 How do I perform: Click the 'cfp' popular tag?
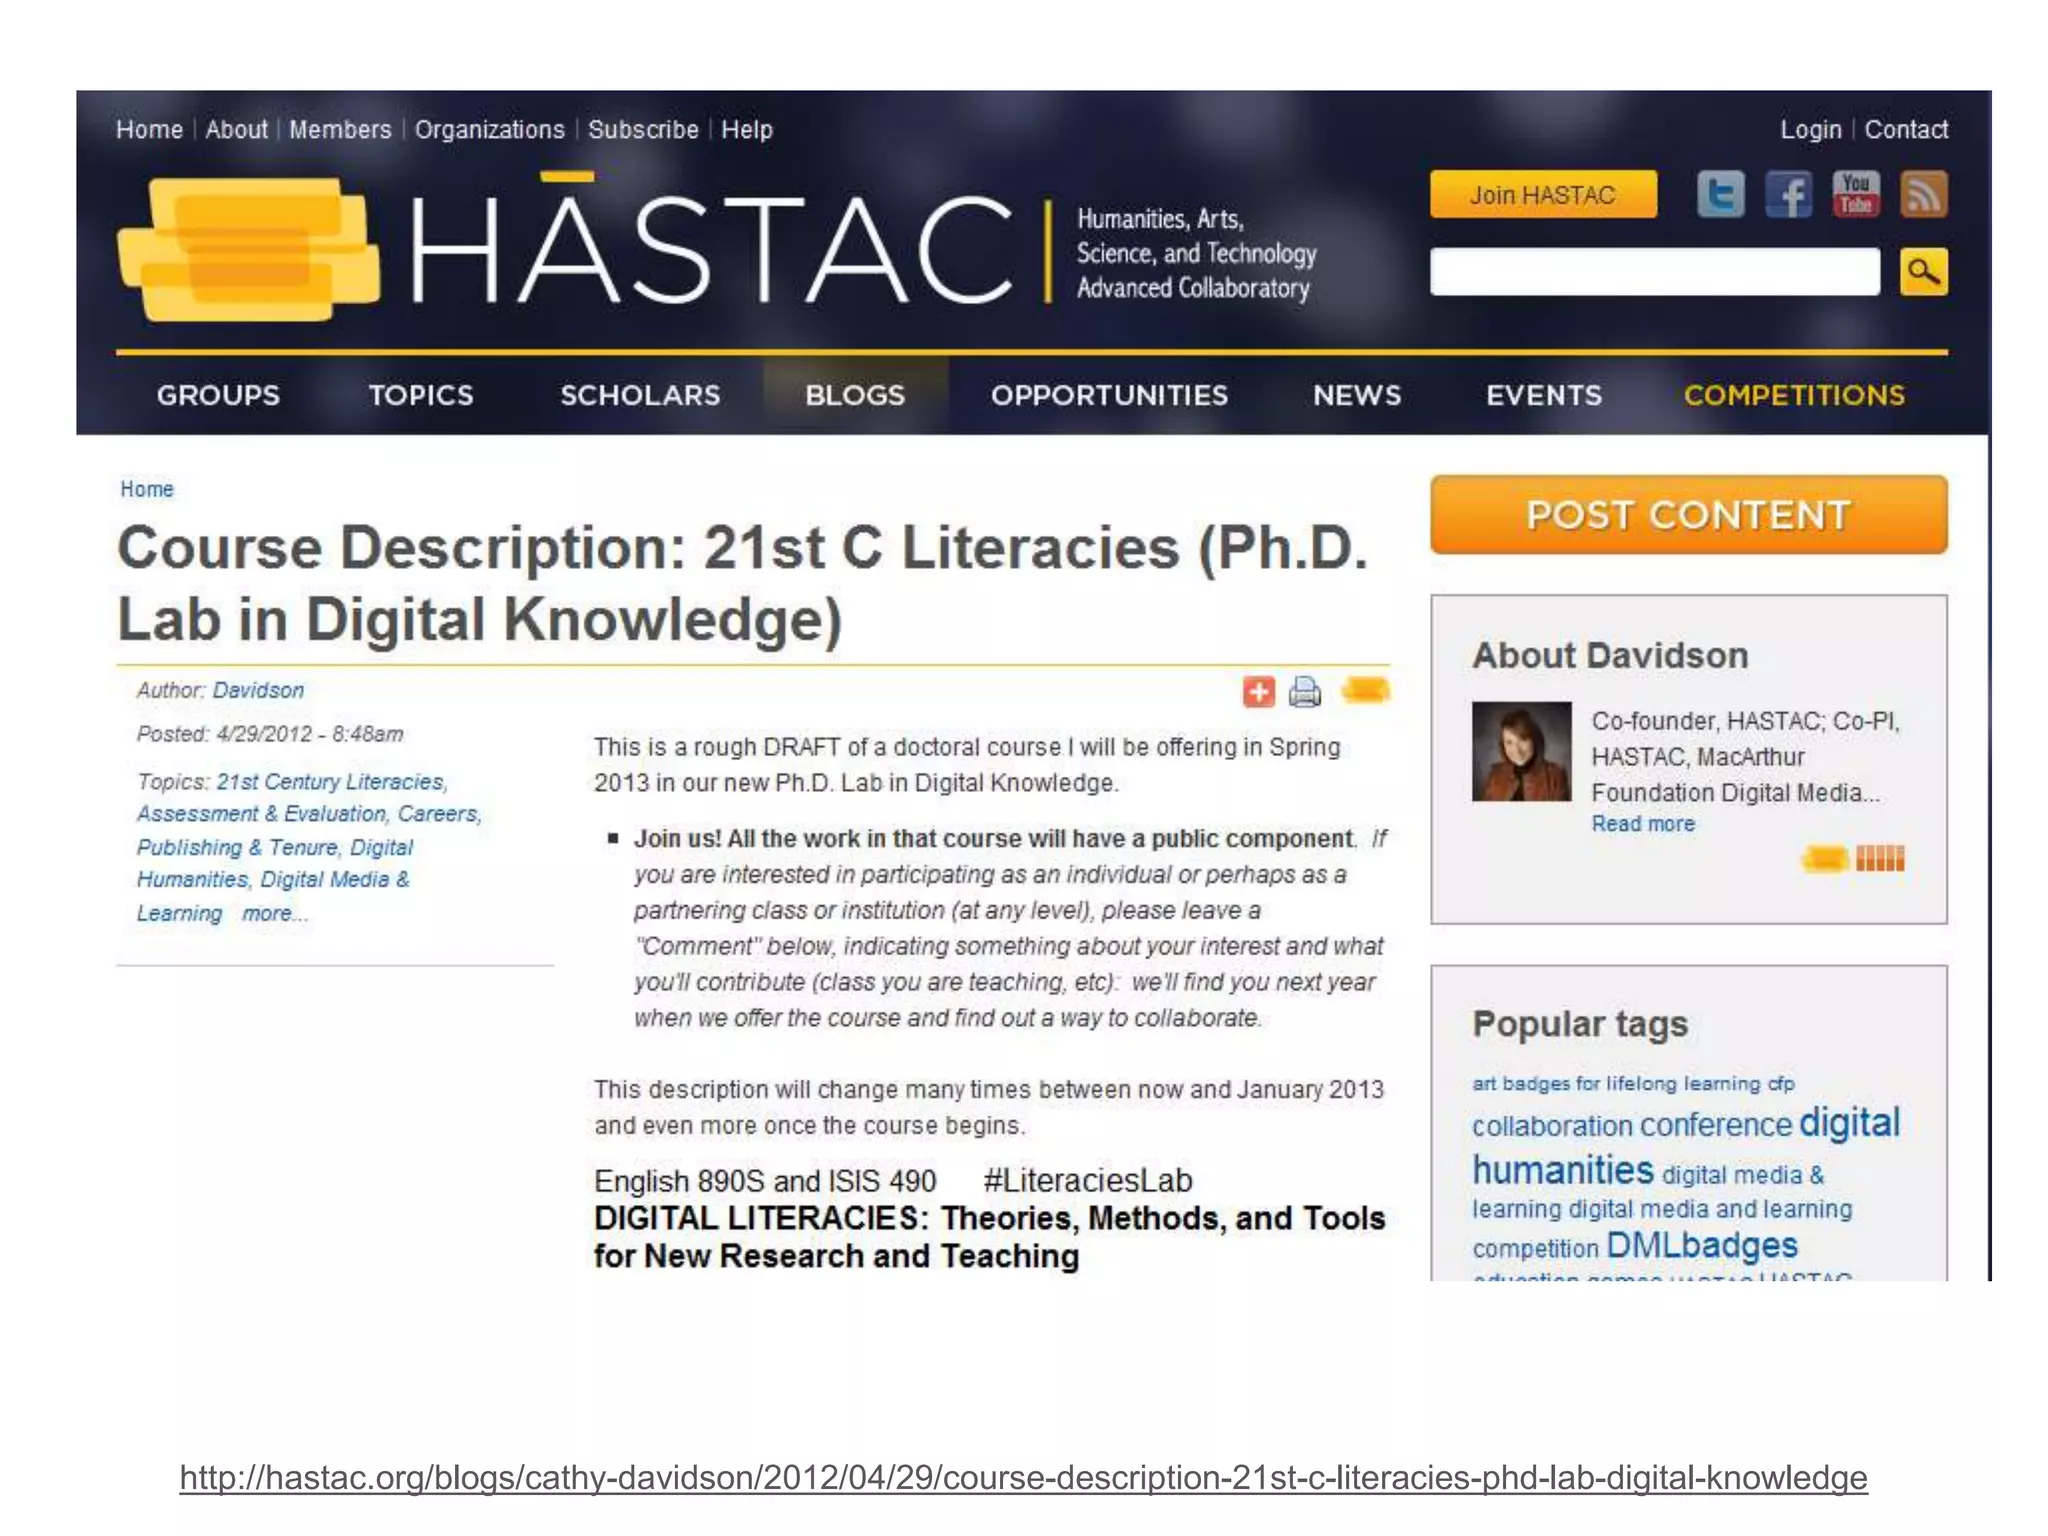(1781, 1083)
